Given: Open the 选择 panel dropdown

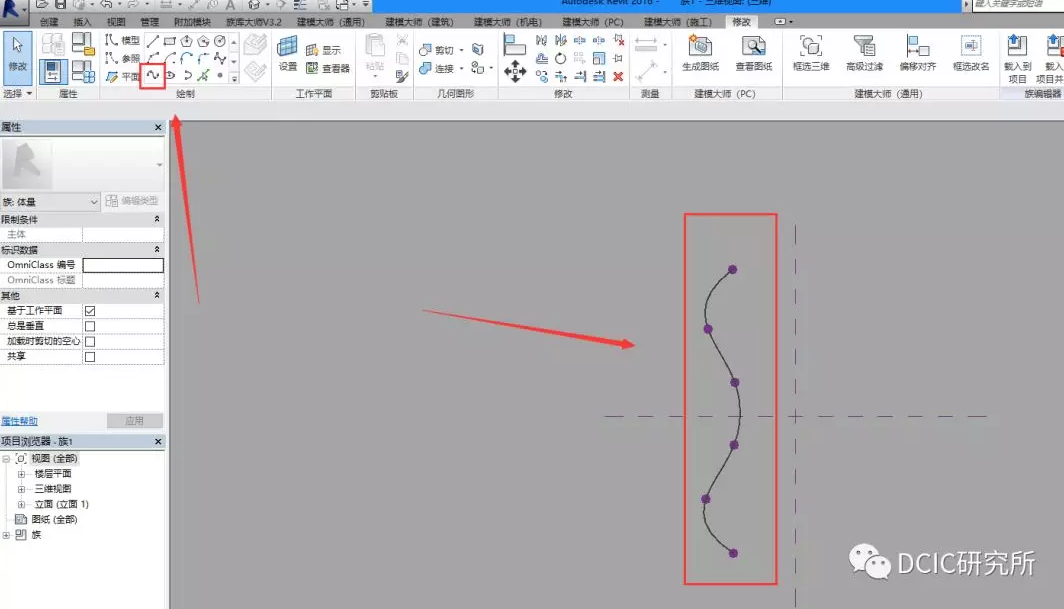Looking at the screenshot, I should coord(18,93).
